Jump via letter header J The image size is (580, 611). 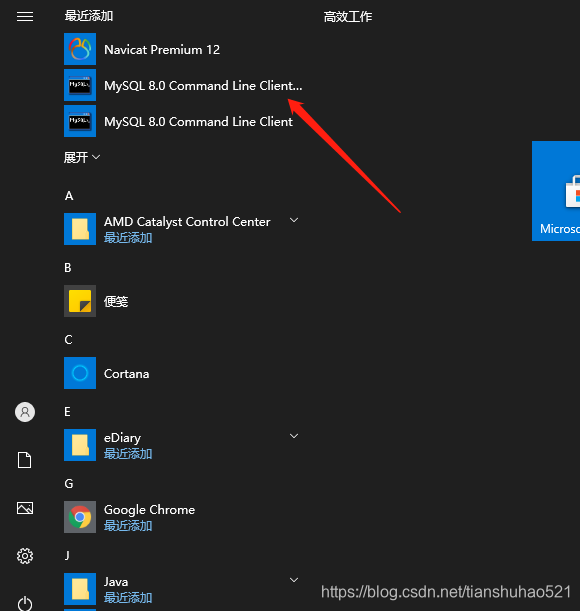(67, 555)
